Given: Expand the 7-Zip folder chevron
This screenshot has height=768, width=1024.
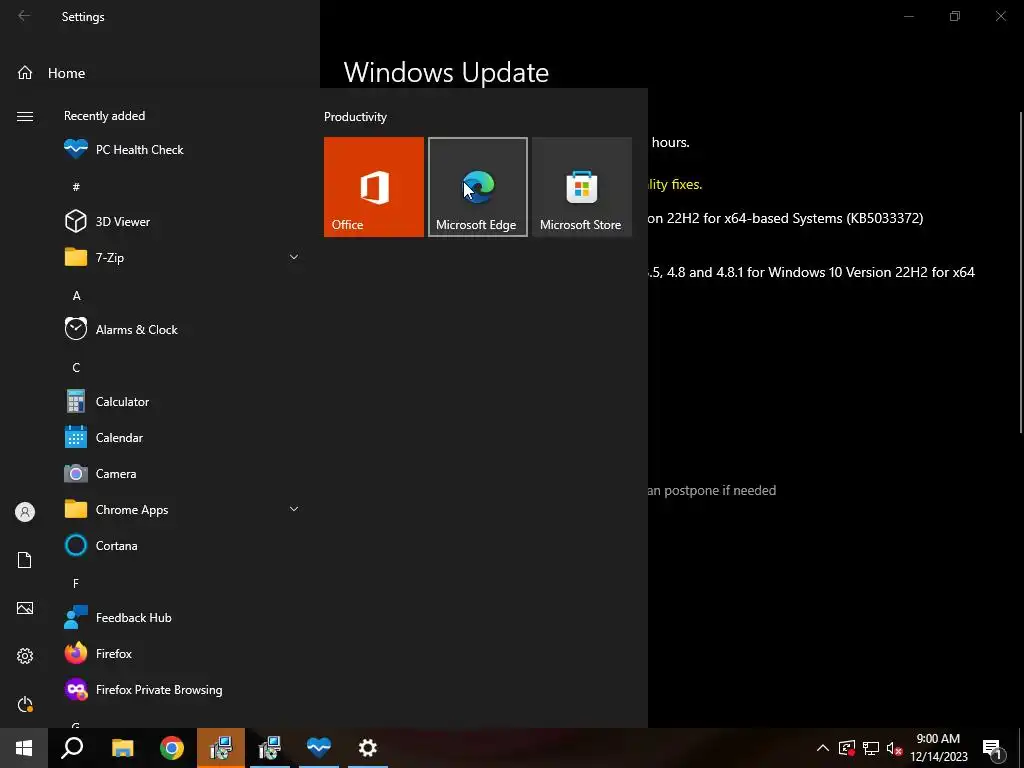Looking at the screenshot, I should click(294, 257).
